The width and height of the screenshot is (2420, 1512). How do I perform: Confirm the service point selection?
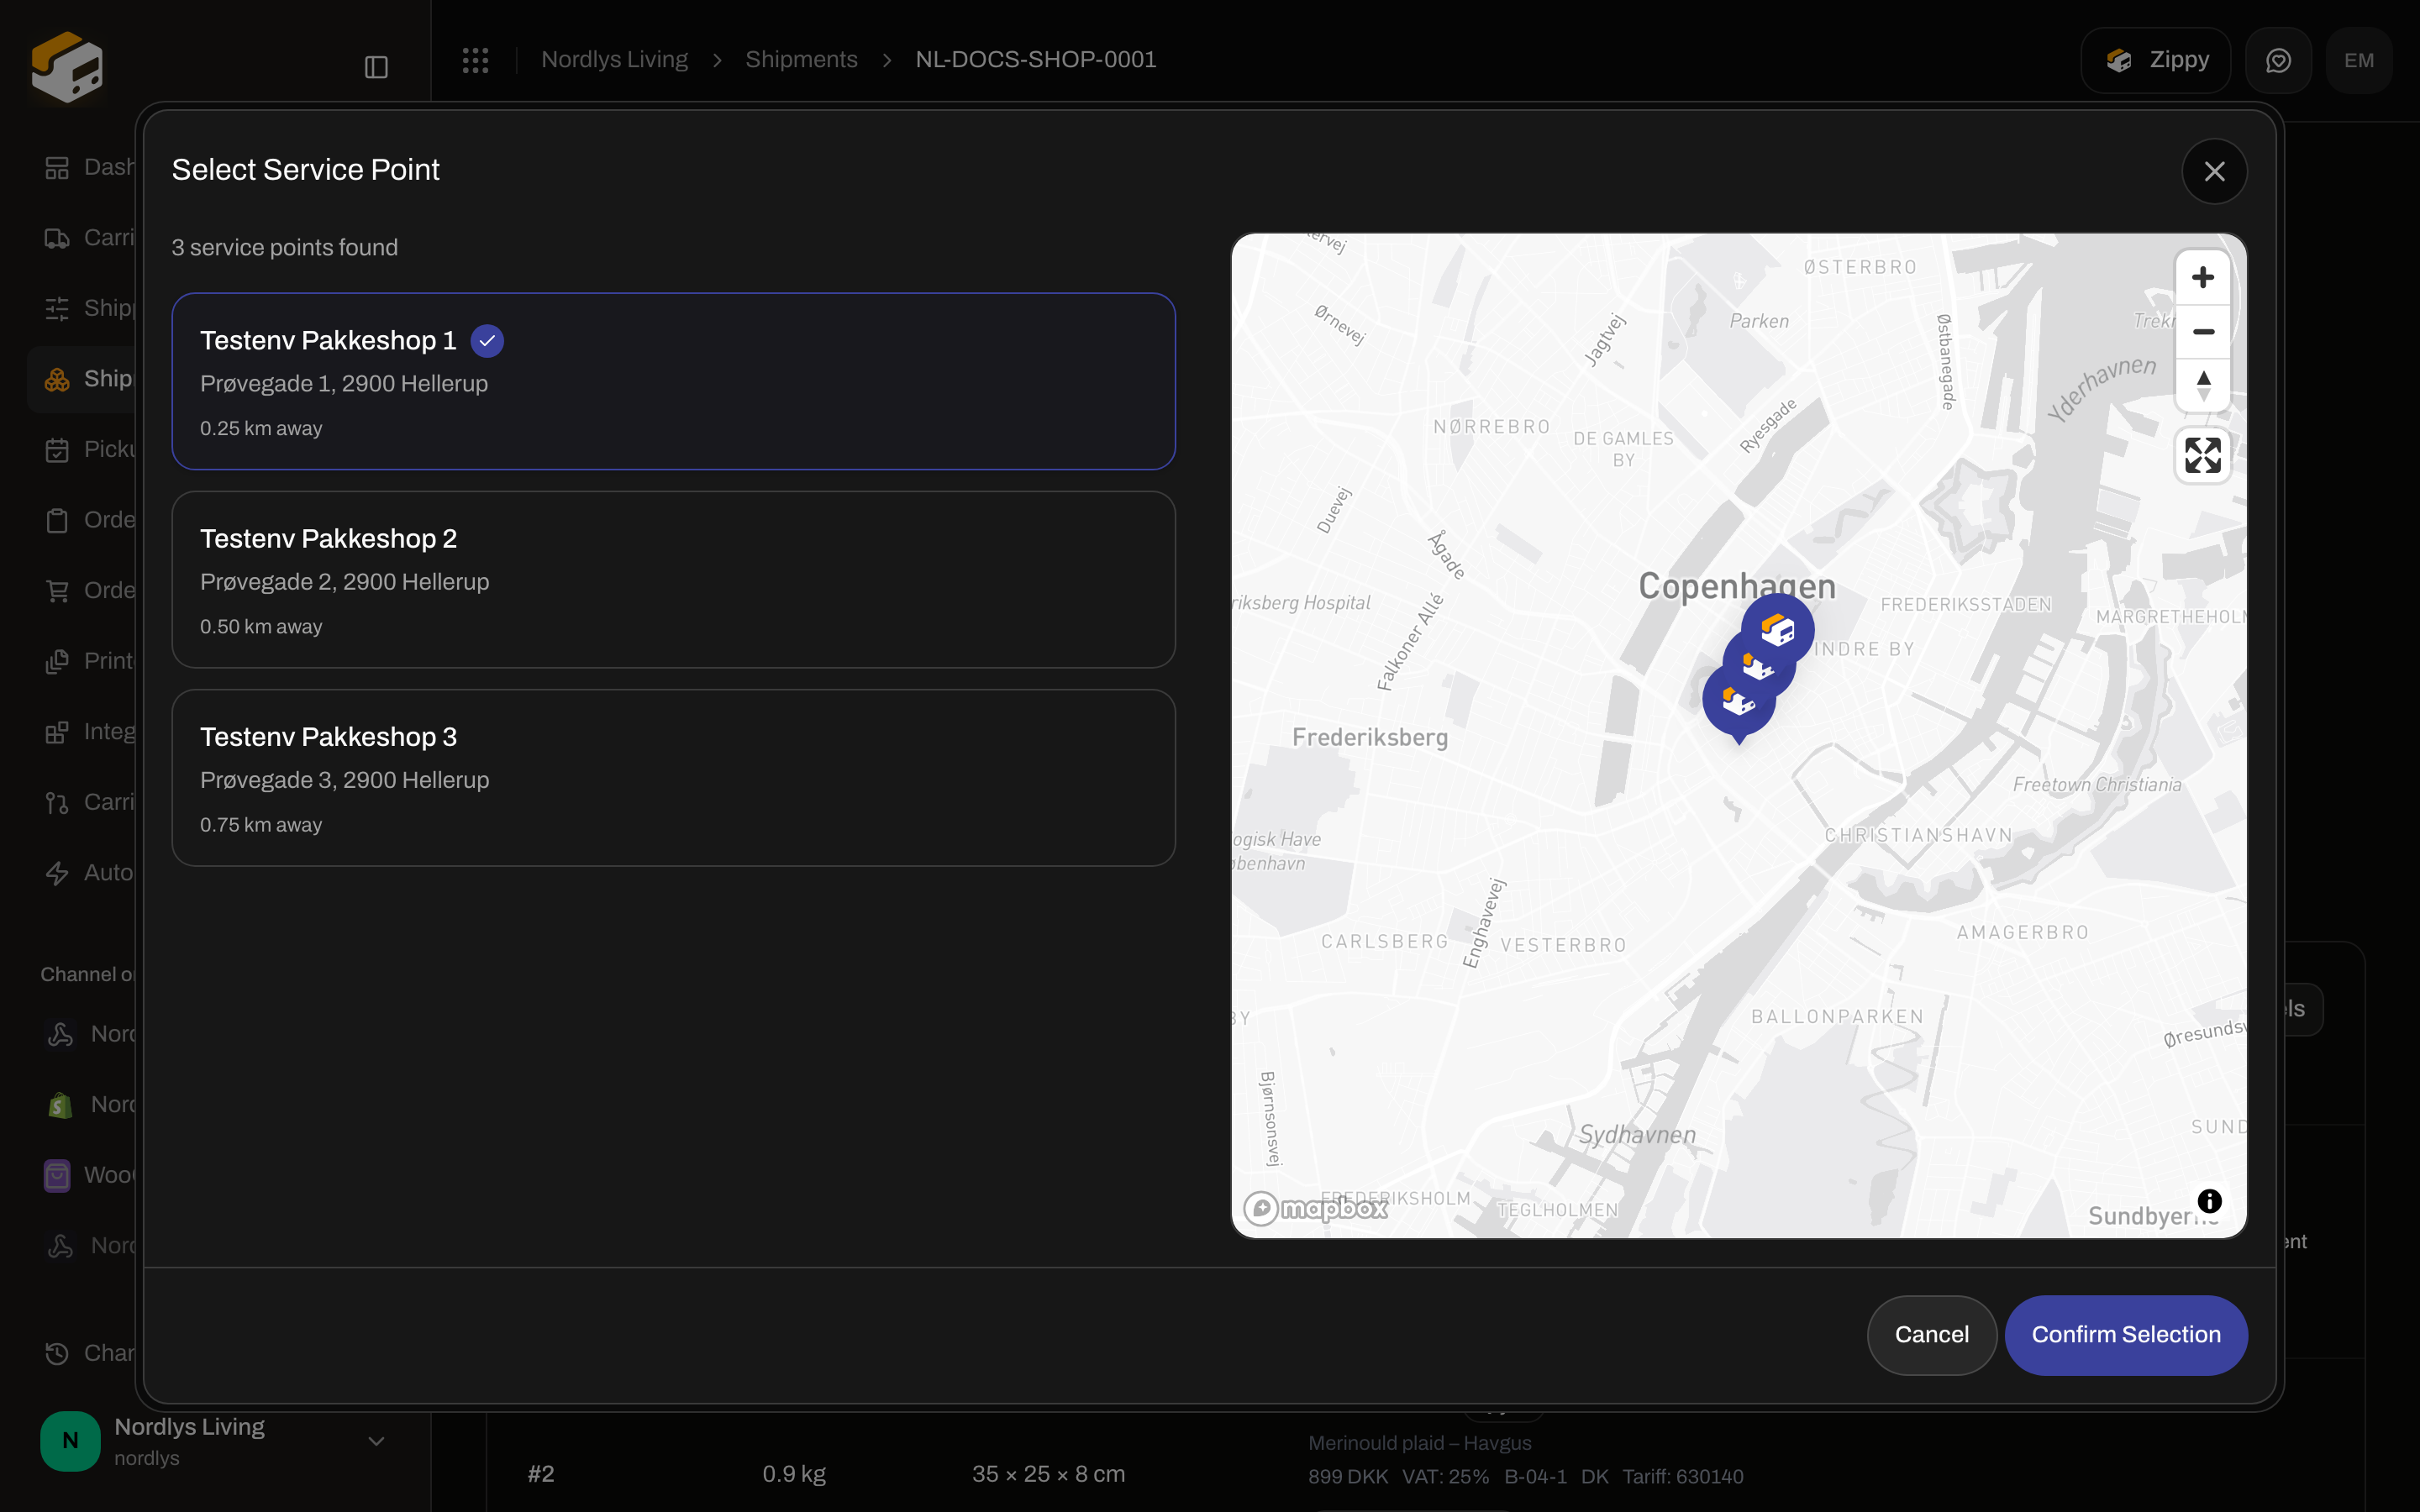pos(2126,1335)
